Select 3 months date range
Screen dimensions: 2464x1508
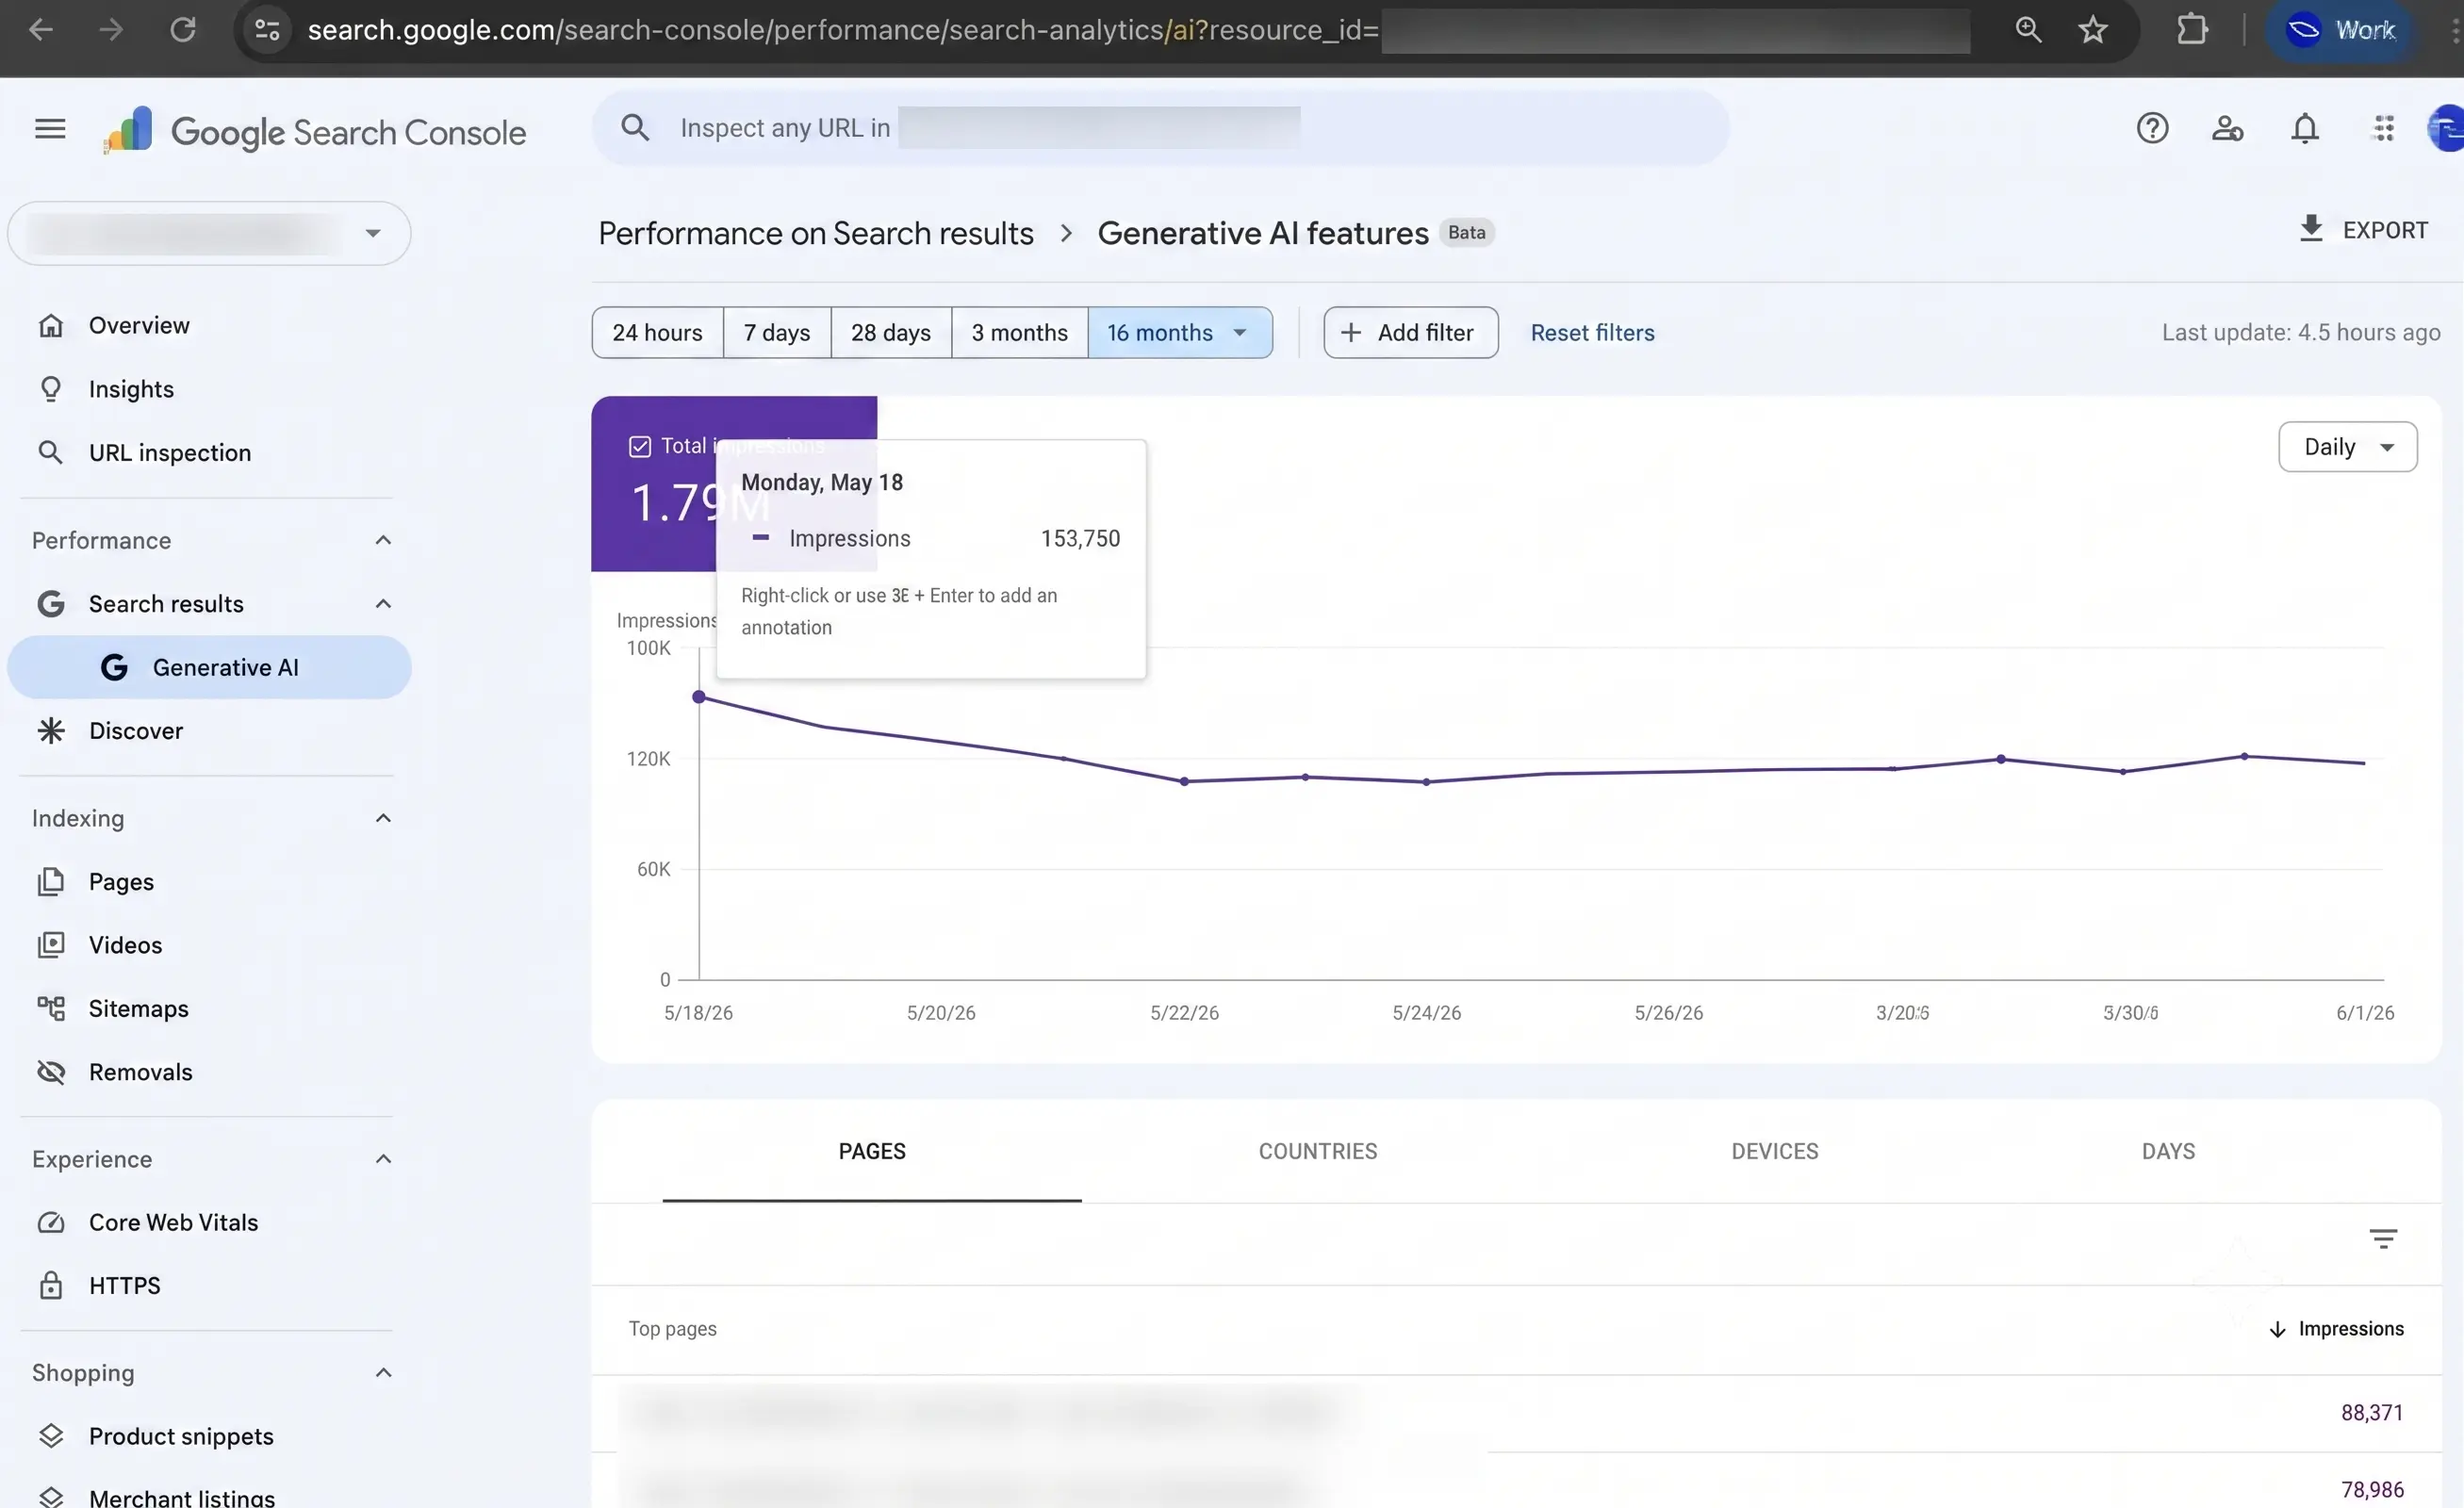pyautogui.click(x=1019, y=333)
